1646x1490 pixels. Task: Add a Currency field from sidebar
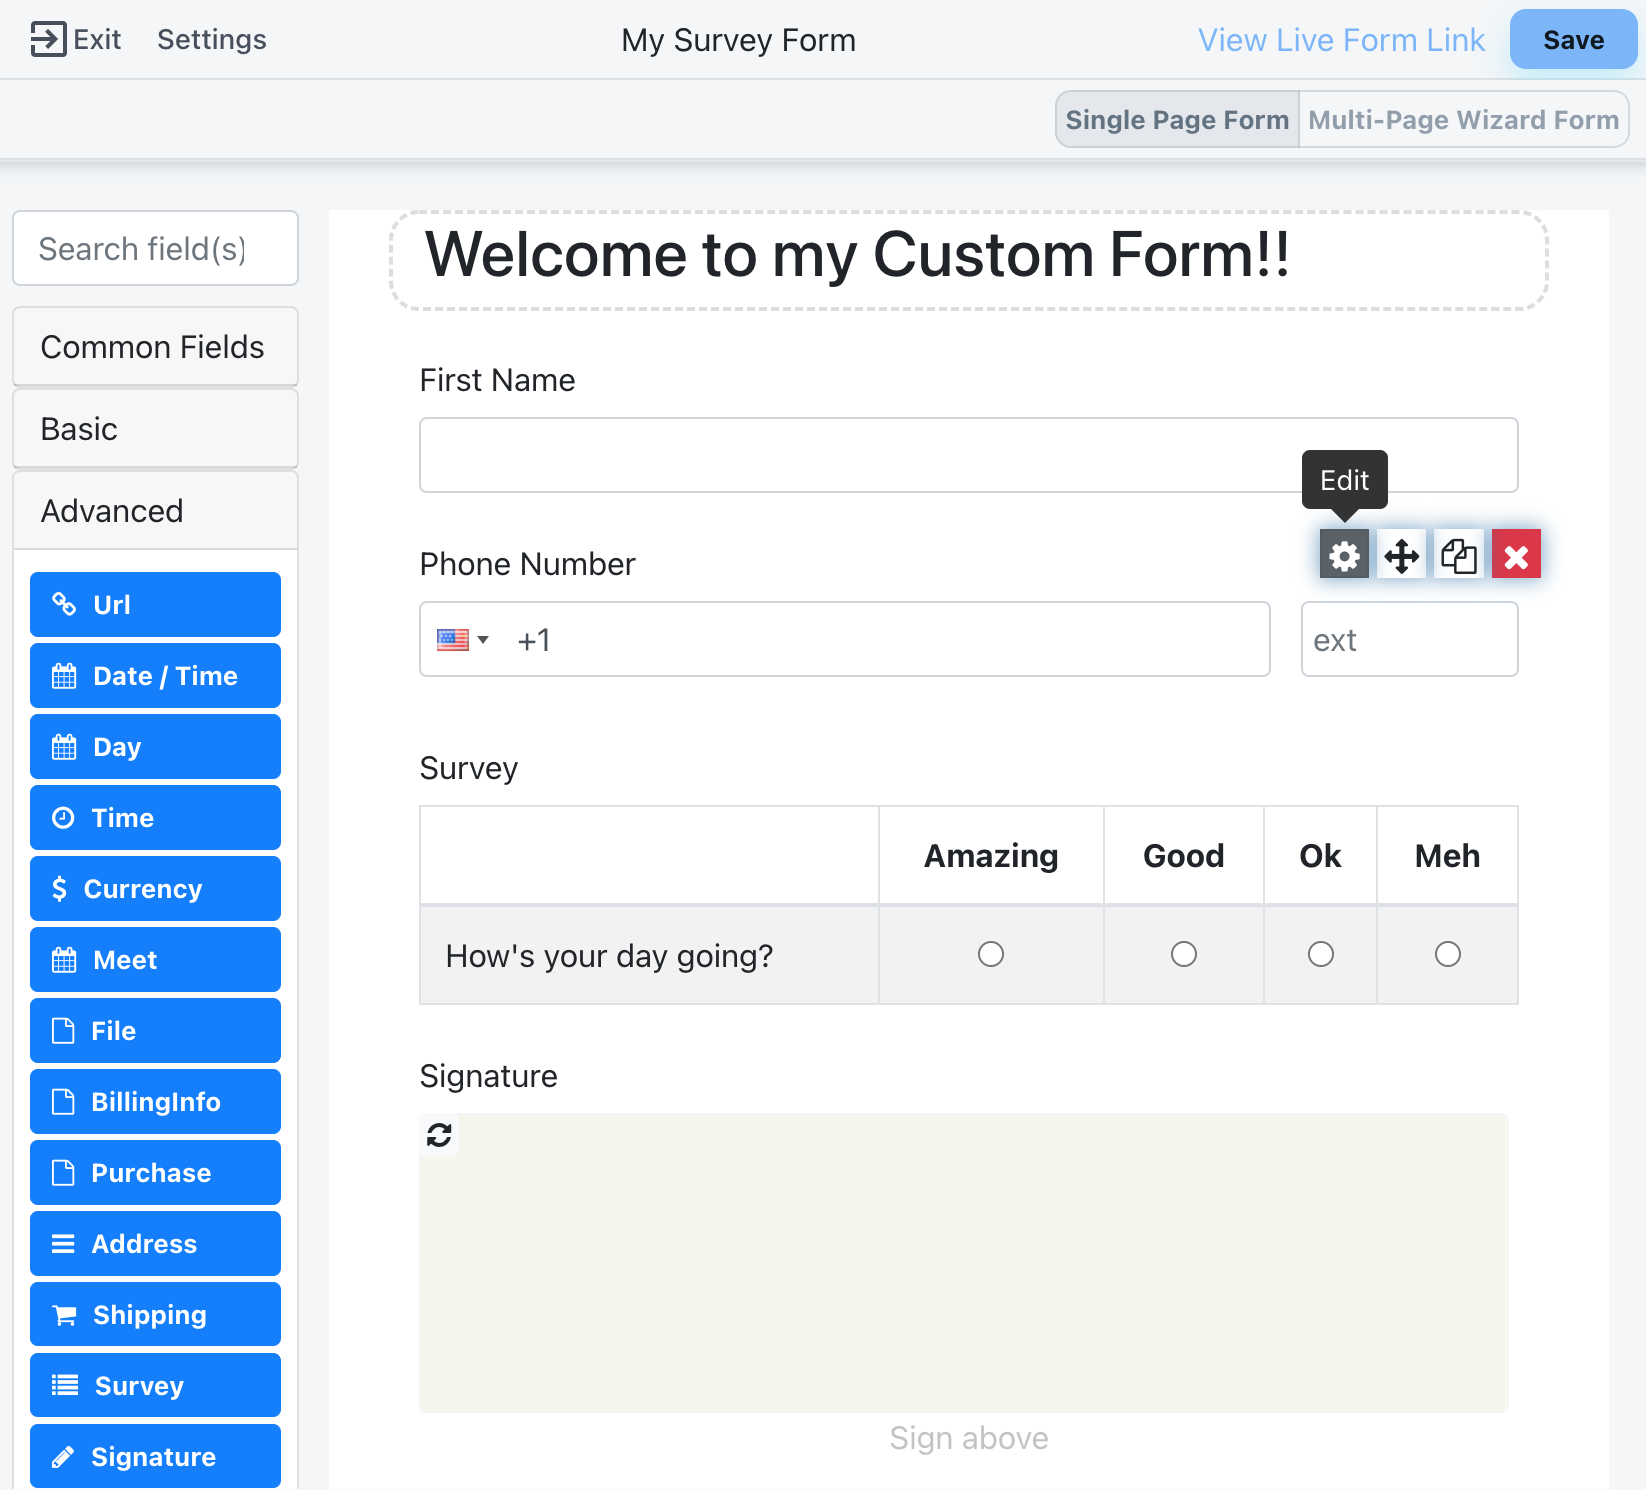[x=155, y=888]
